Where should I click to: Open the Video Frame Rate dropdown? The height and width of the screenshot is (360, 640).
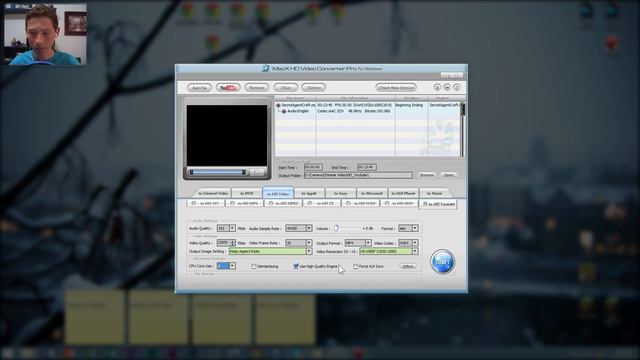pos(309,243)
